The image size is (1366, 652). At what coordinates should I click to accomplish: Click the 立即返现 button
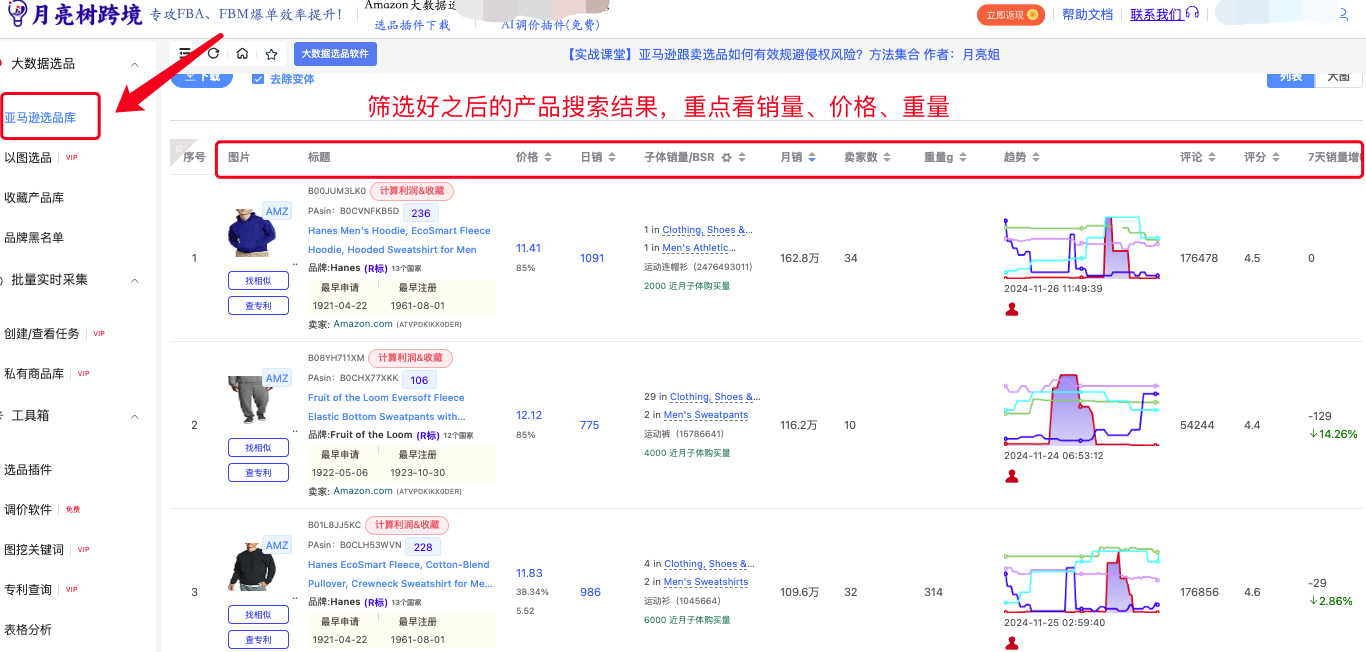point(1009,15)
